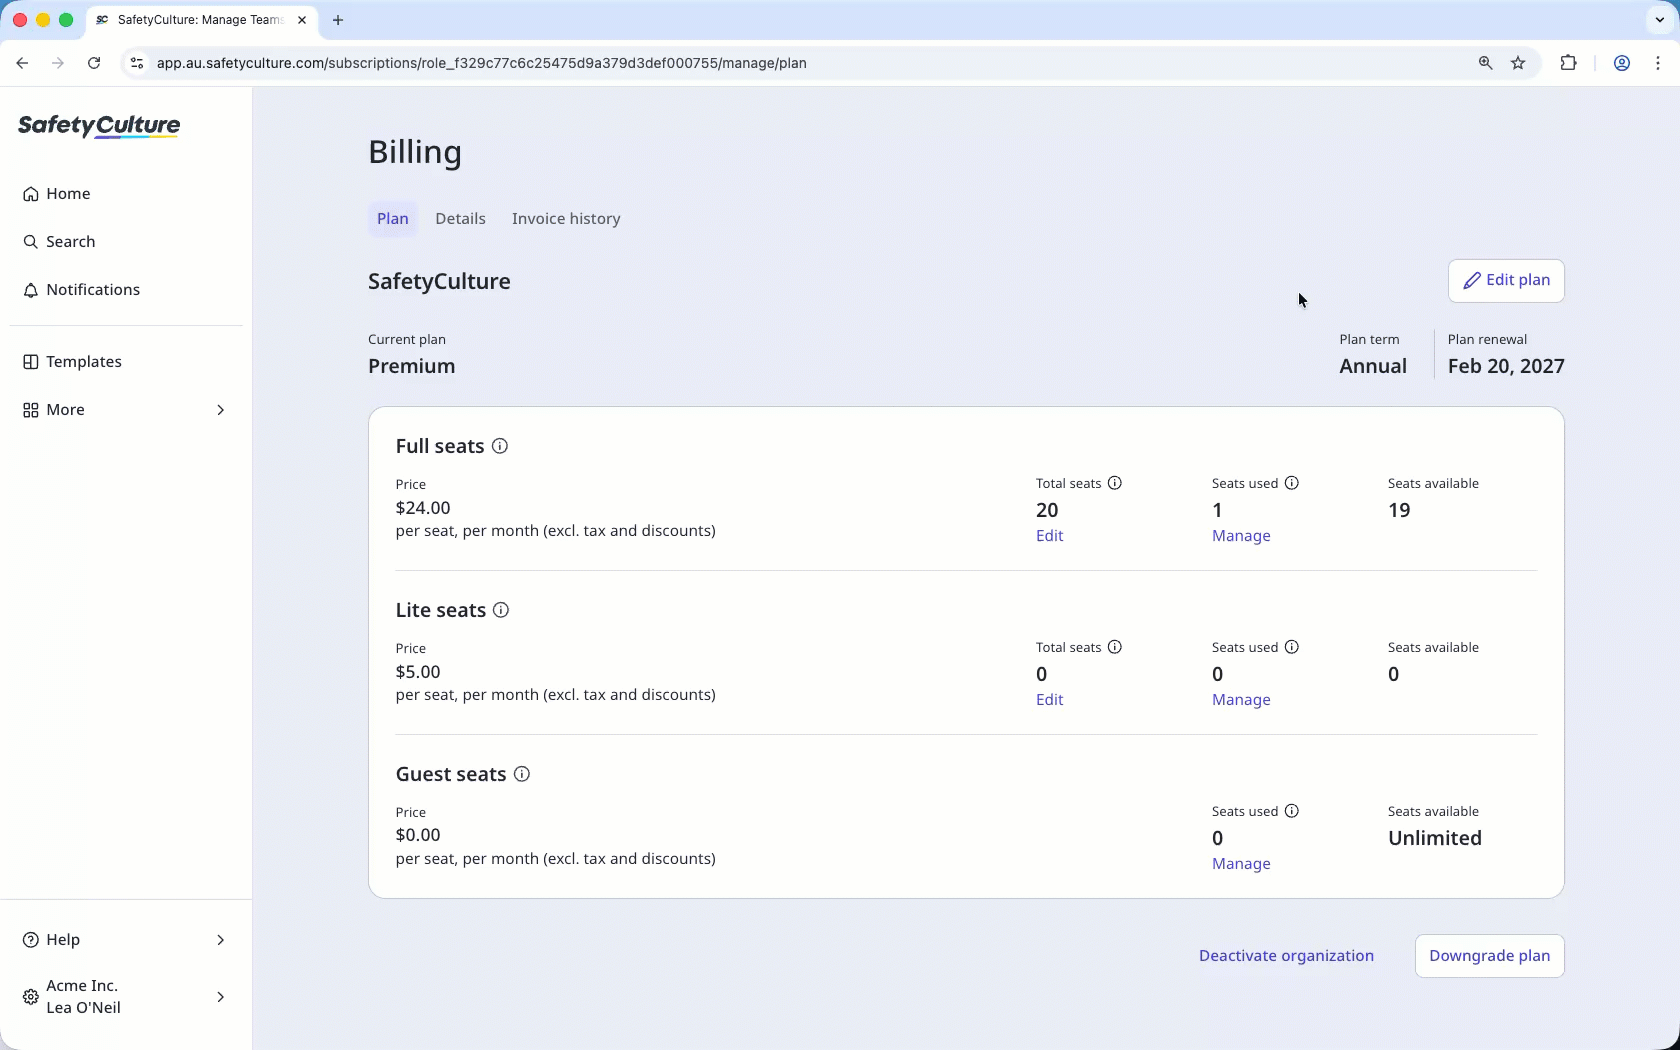Edit total Lite seats
This screenshot has height=1050, width=1680.
tap(1049, 700)
